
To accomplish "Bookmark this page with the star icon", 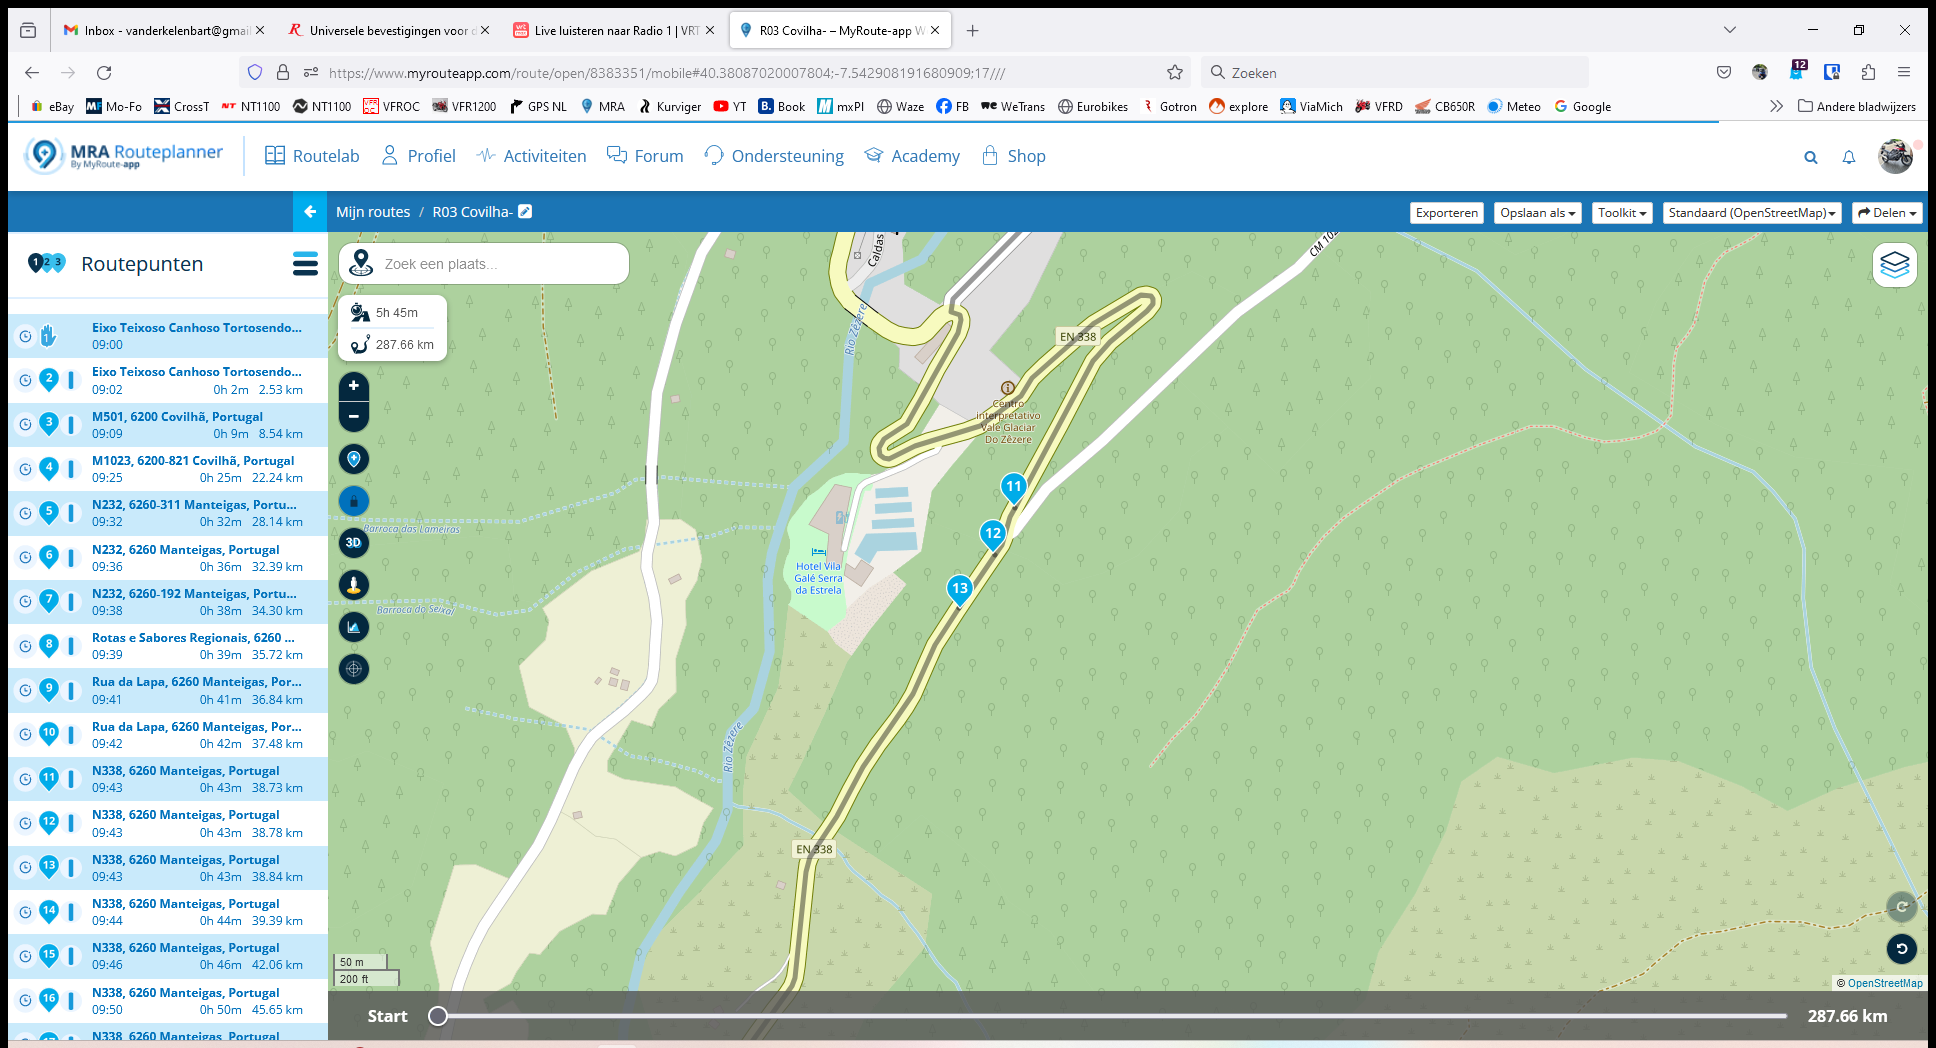I will (1175, 72).
